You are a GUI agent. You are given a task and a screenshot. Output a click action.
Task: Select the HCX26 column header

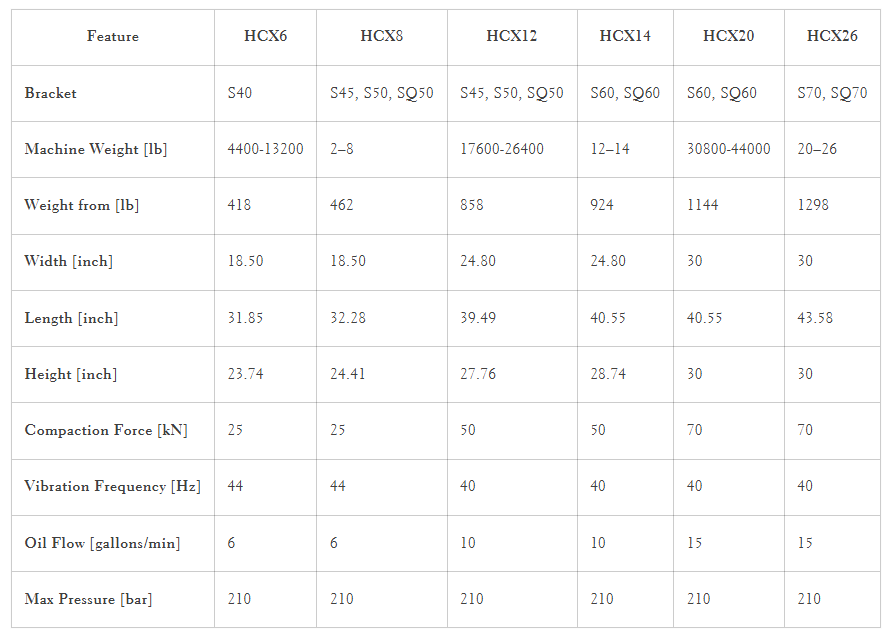(x=832, y=36)
